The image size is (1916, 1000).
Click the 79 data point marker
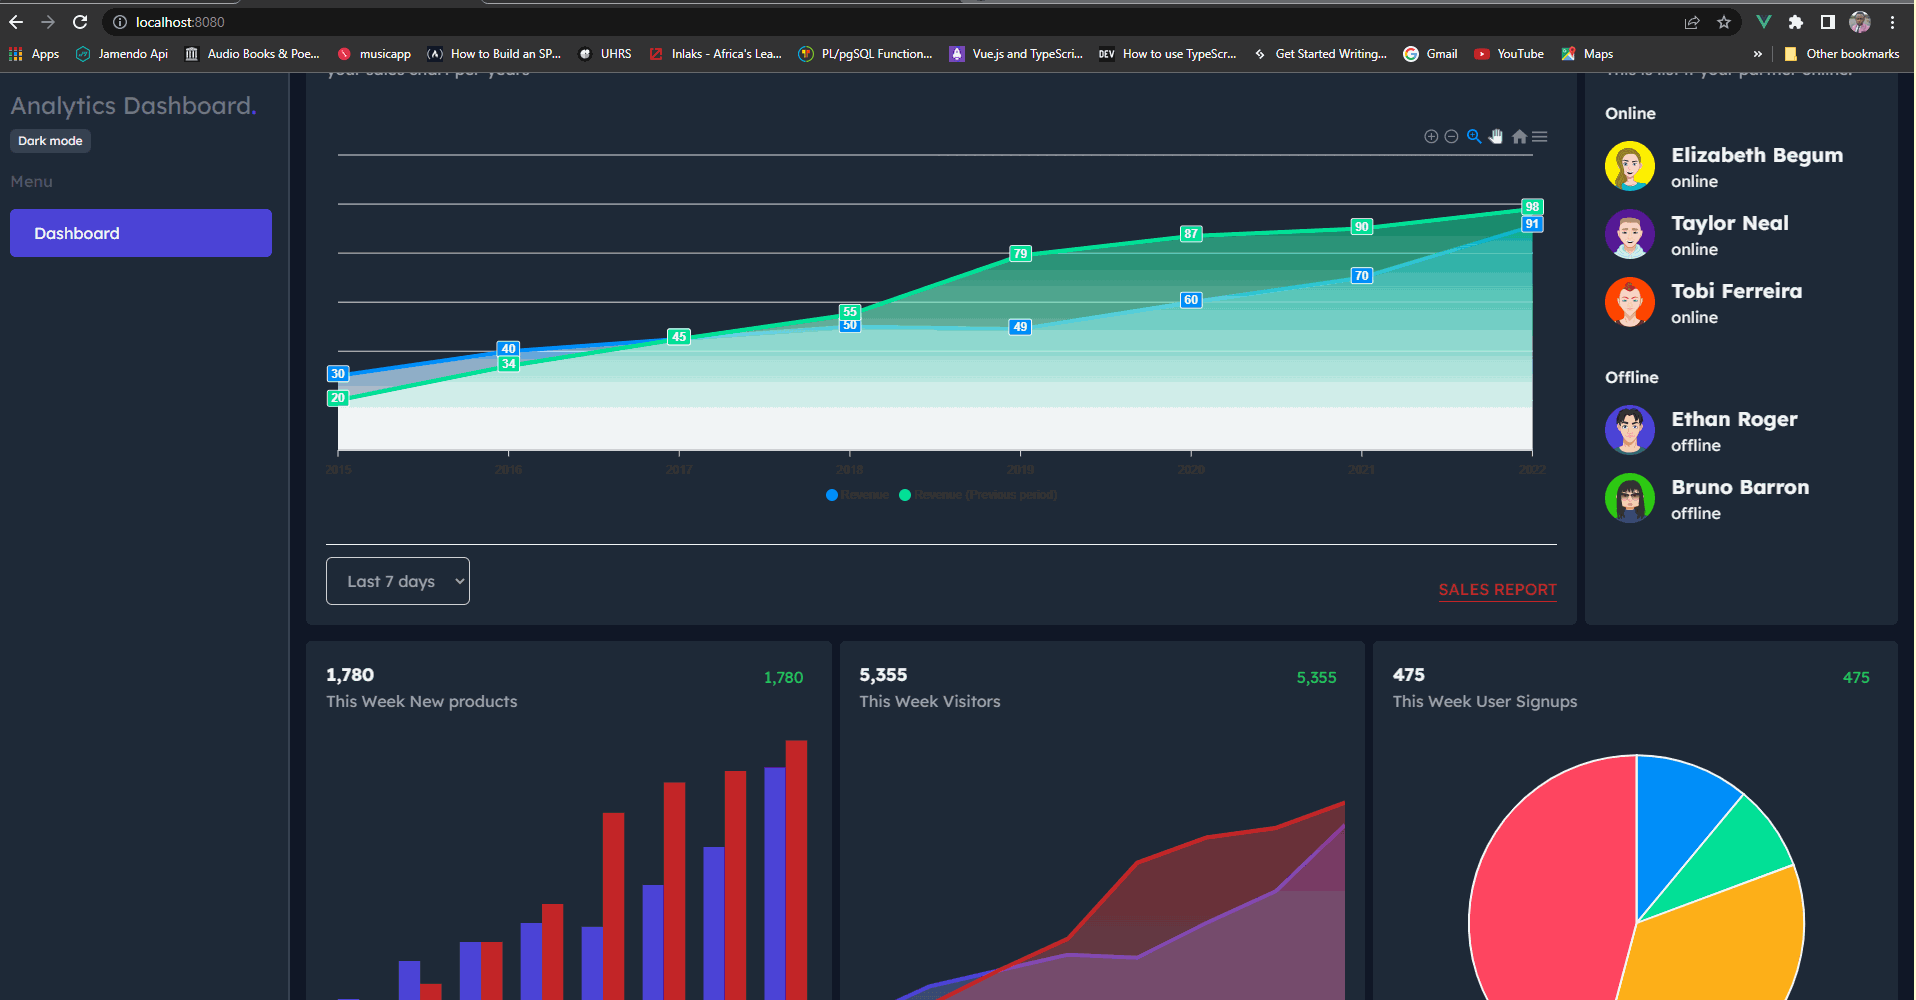pos(1020,254)
